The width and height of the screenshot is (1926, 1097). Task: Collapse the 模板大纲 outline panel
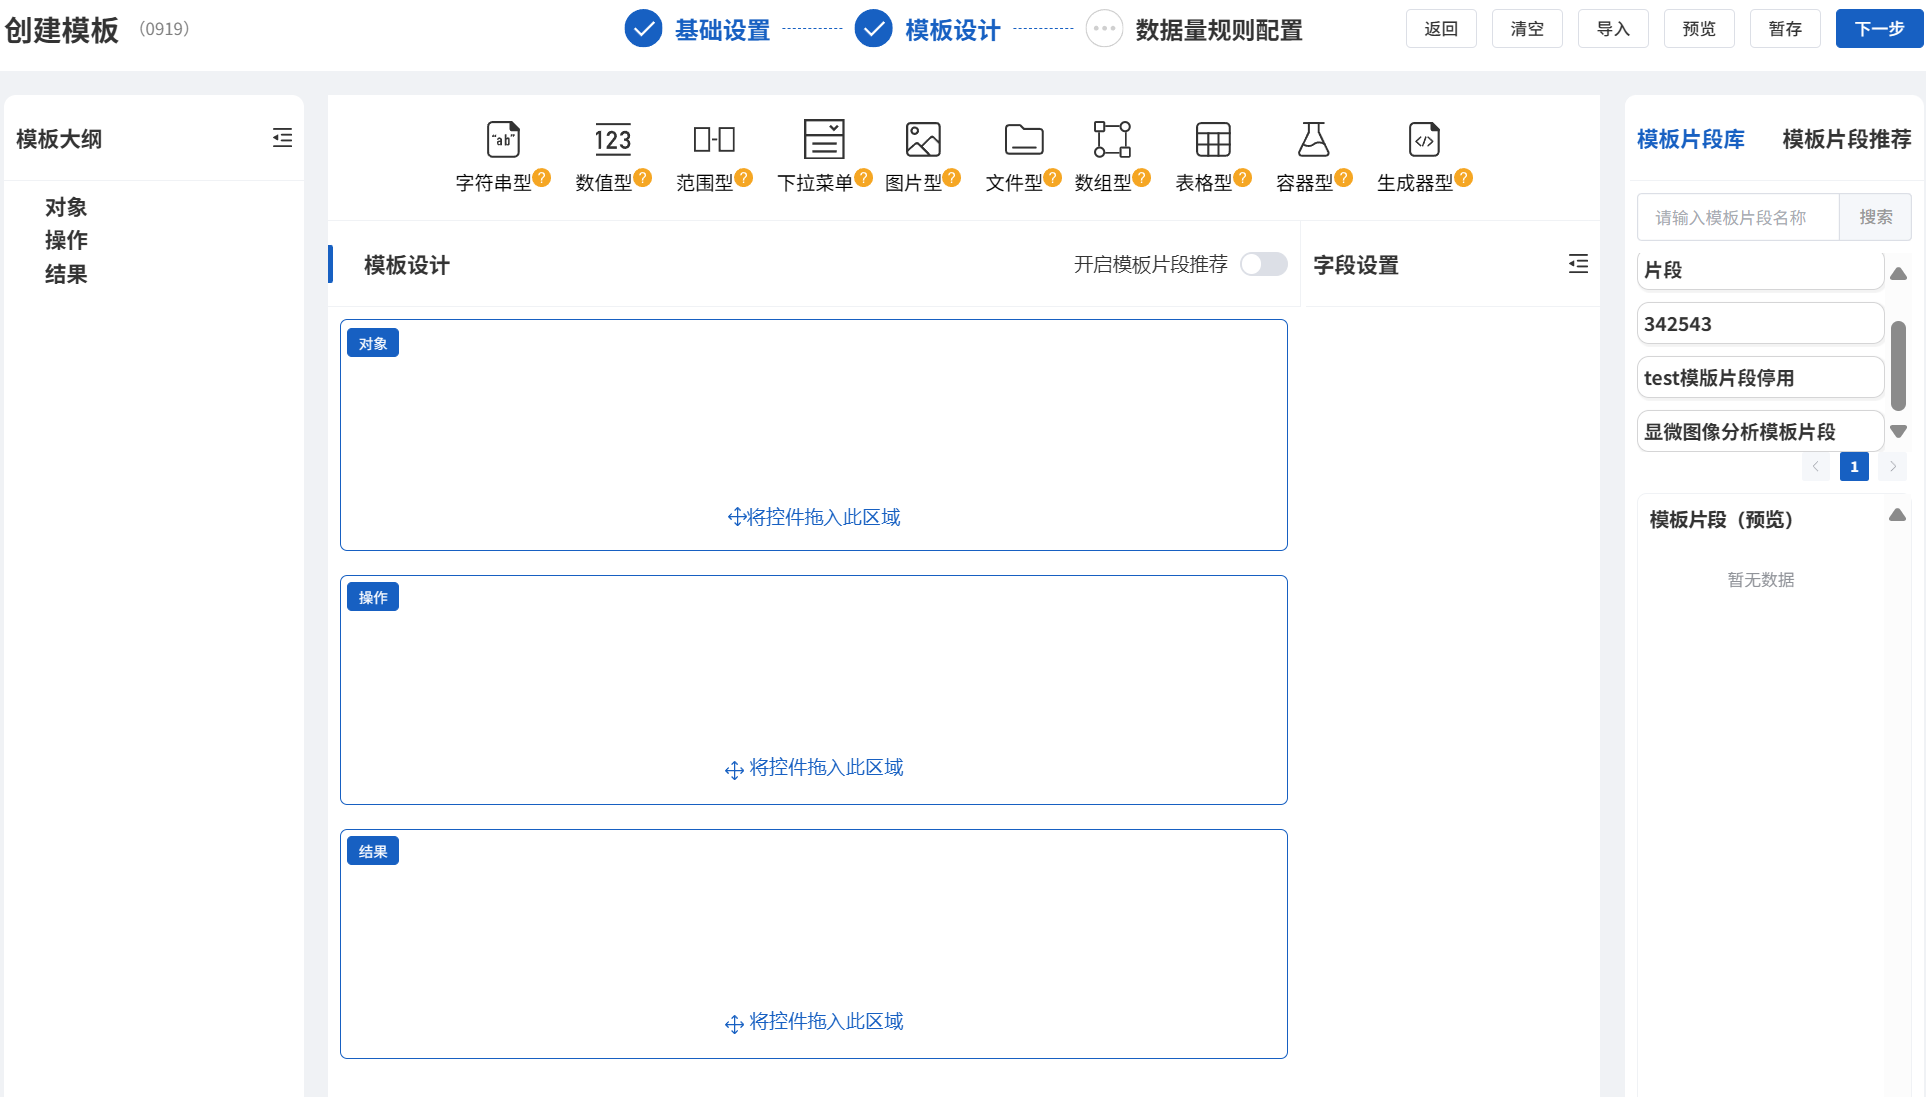tap(282, 138)
